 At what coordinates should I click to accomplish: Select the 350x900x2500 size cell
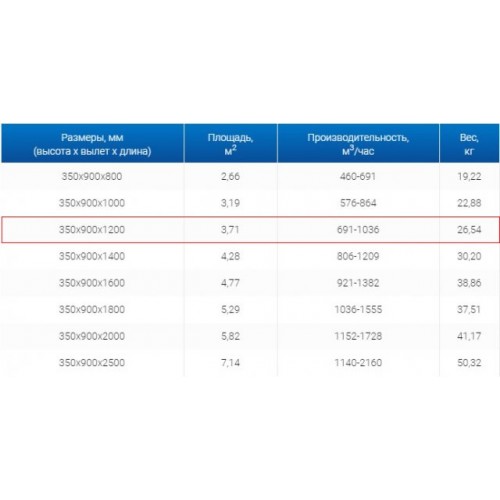pyautogui.click(x=92, y=363)
